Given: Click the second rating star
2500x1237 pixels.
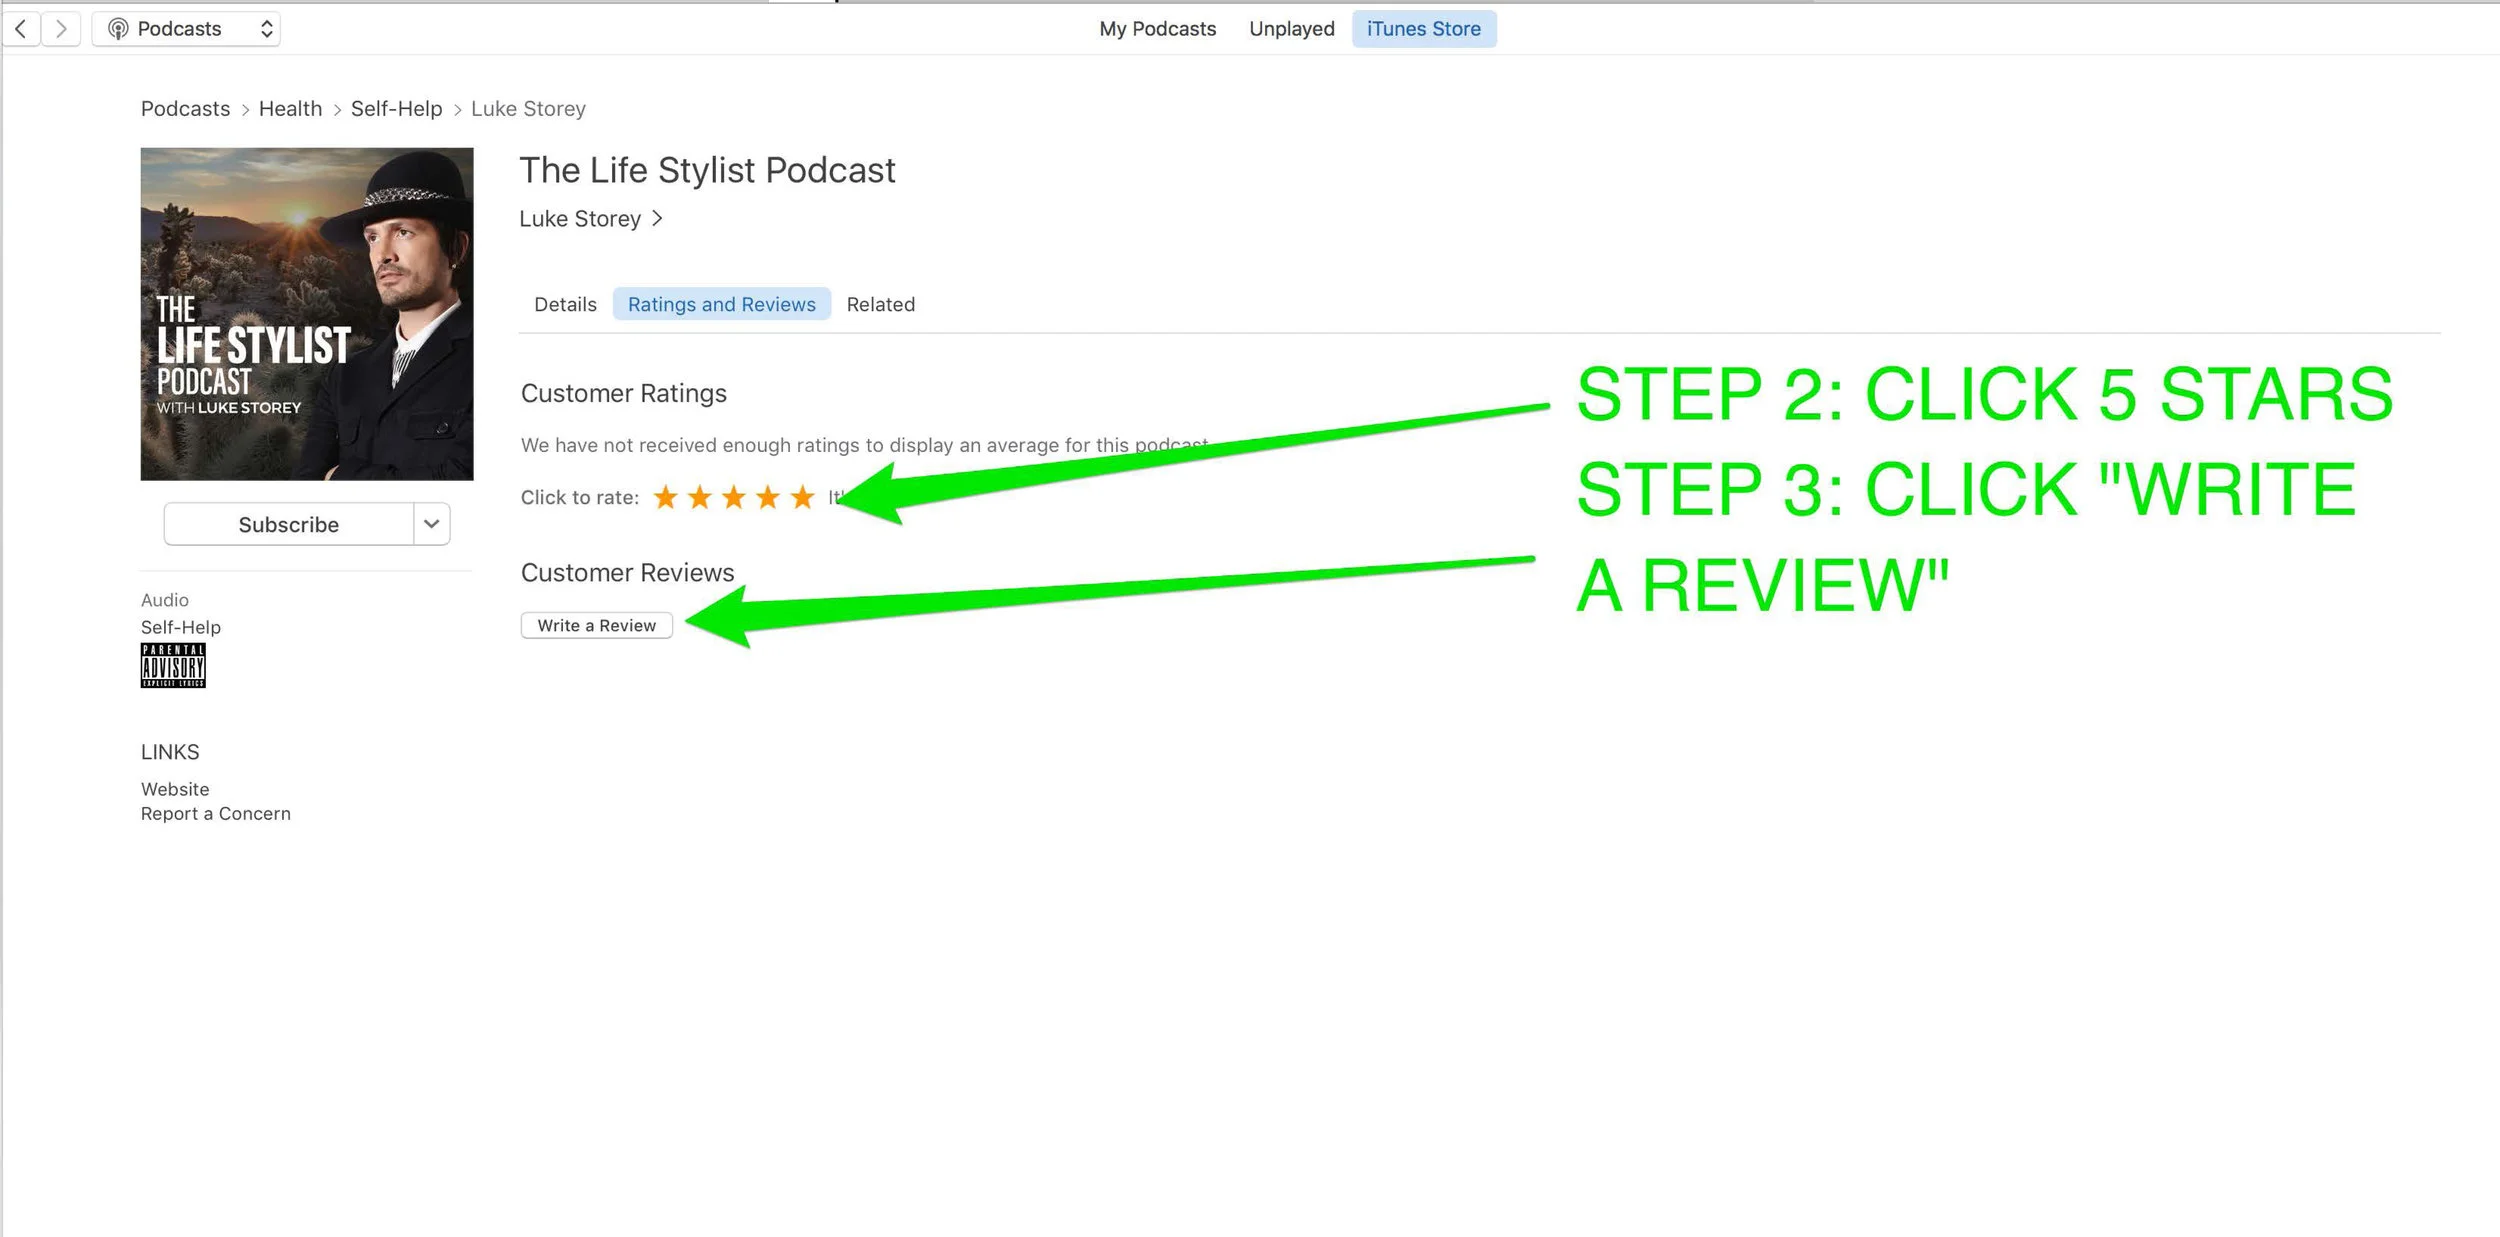Looking at the screenshot, I should 699,497.
